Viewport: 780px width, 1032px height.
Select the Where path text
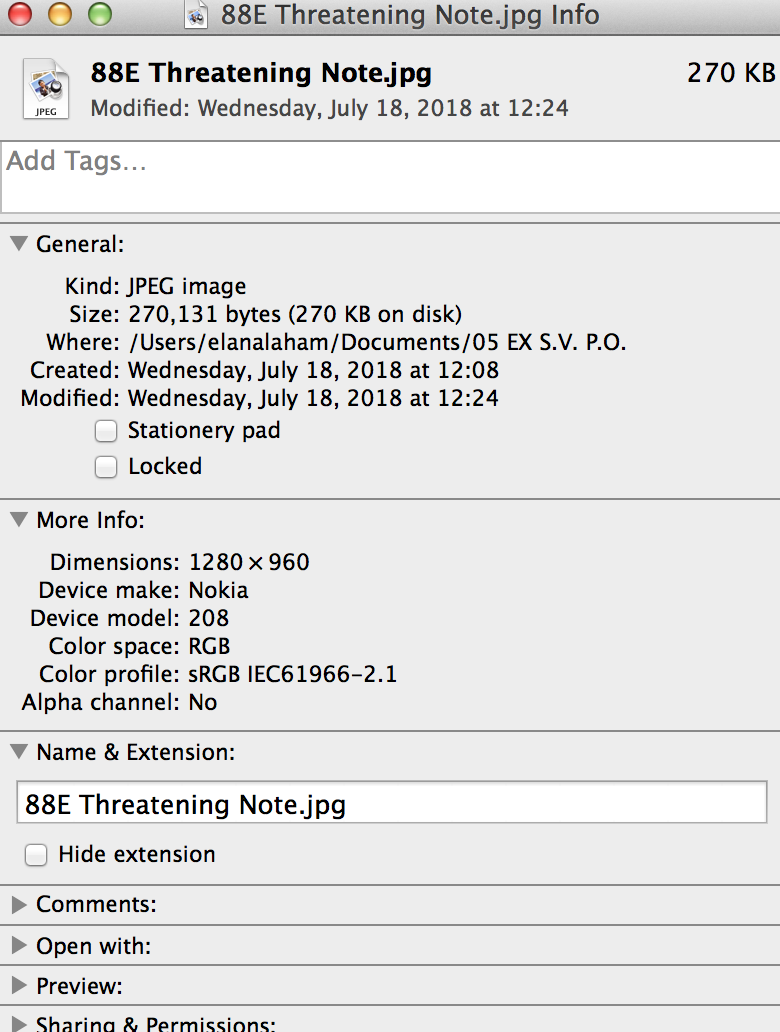point(377,342)
